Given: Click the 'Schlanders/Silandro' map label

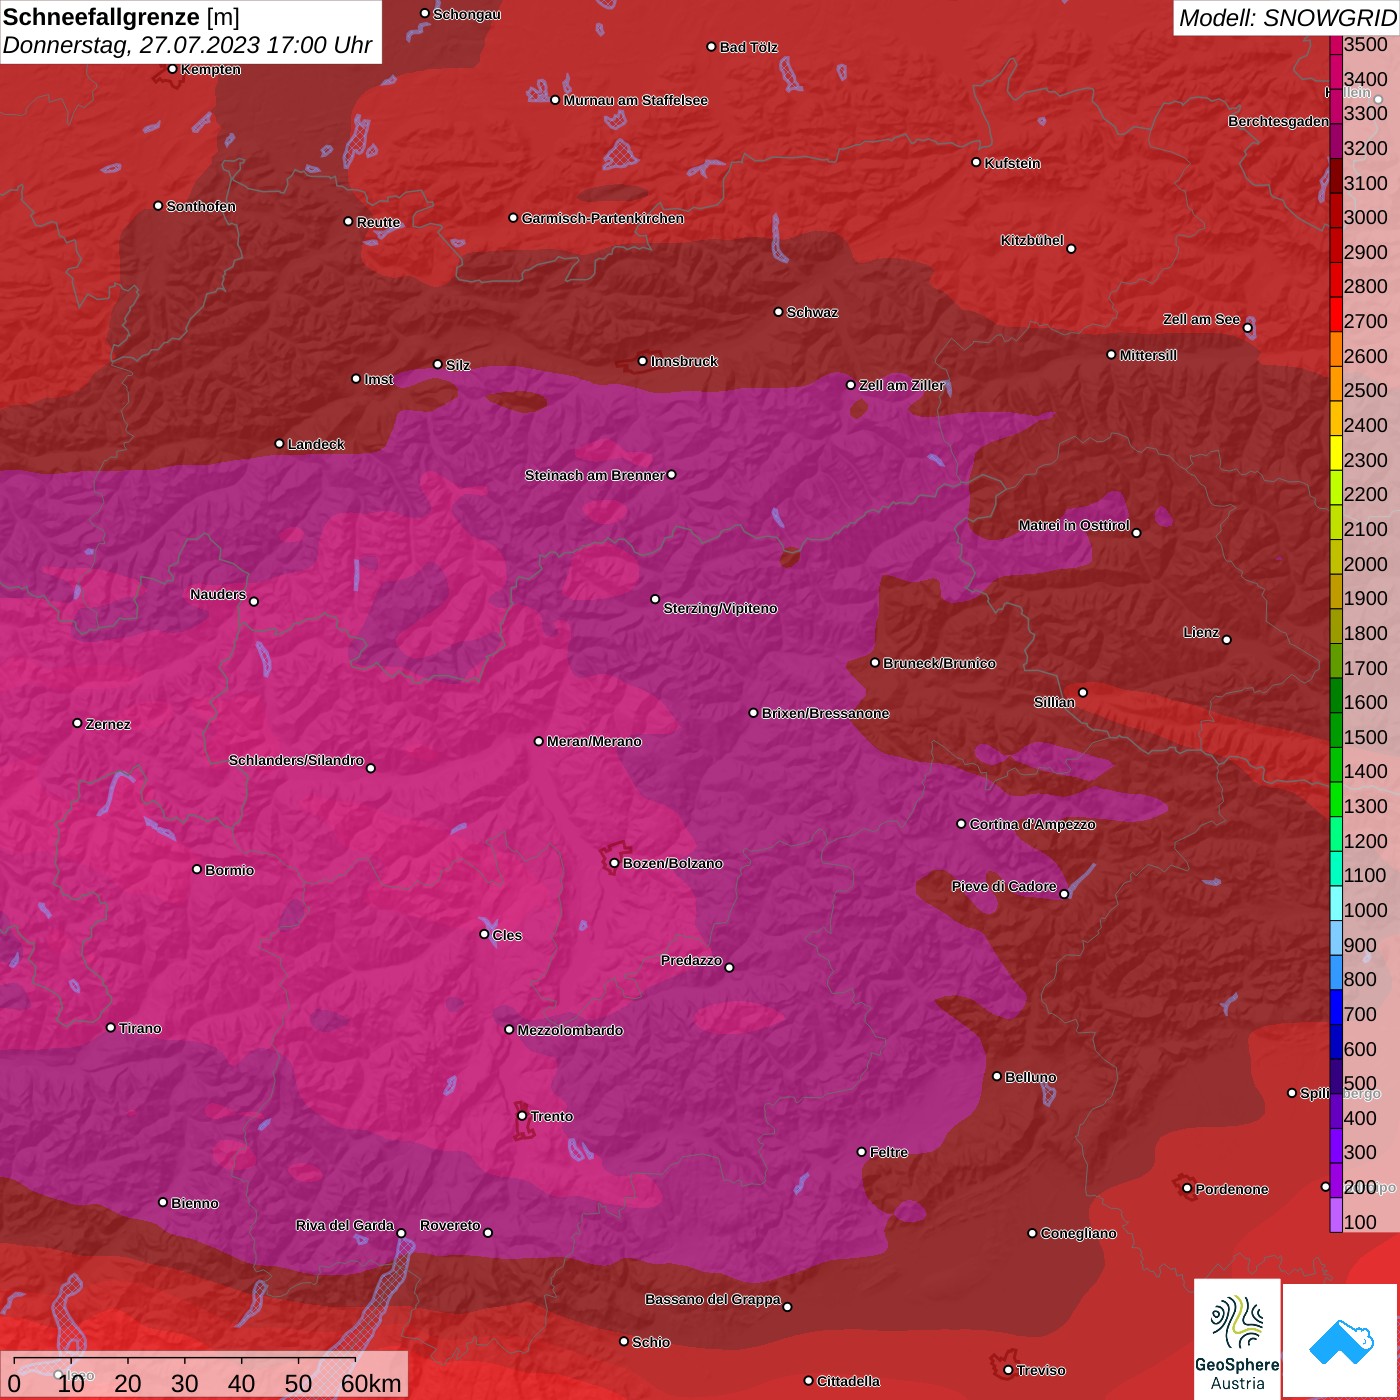Looking at the screenshot, I should [x=296, y=760].
